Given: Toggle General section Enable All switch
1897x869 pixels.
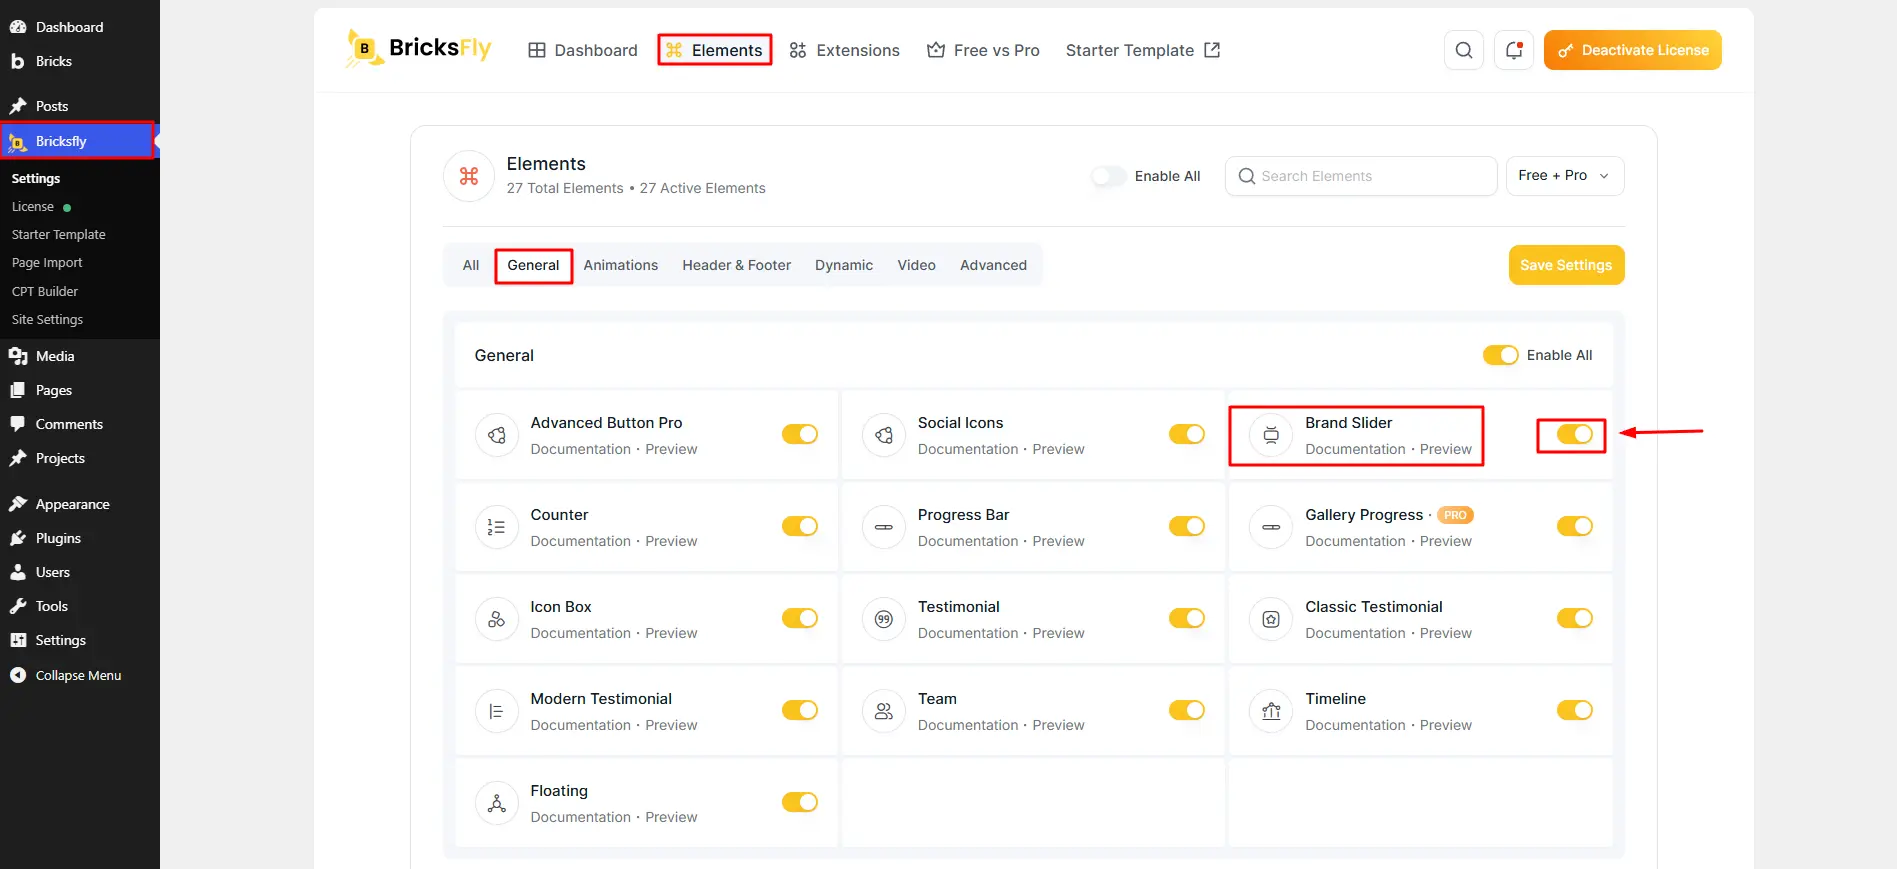Looking at the screenshot, I should pyautogui.click(x=1500, y=355).
